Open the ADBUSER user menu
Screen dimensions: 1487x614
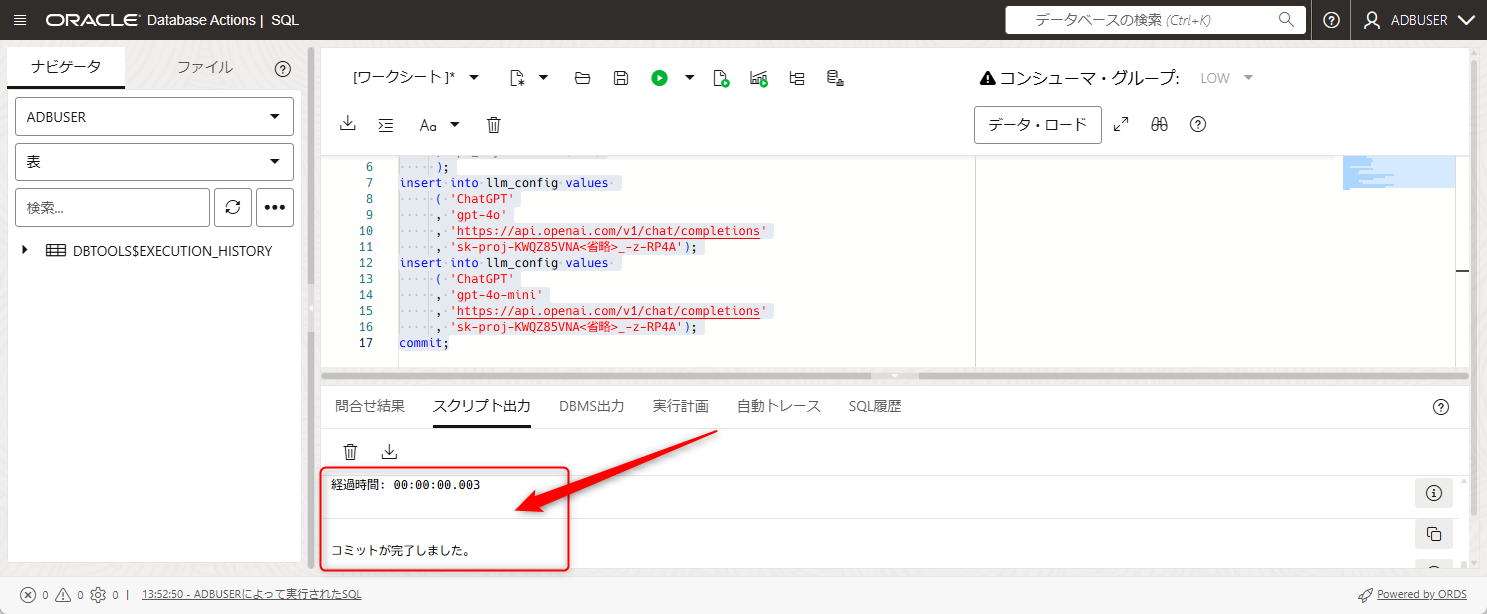point(1419,20)
